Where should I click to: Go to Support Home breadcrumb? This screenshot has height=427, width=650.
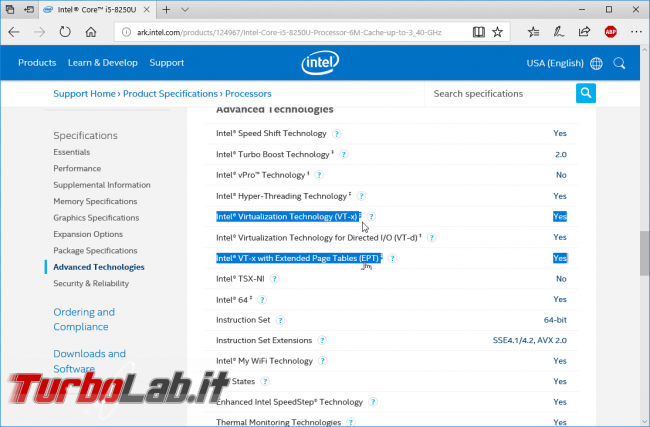point(84,94)
